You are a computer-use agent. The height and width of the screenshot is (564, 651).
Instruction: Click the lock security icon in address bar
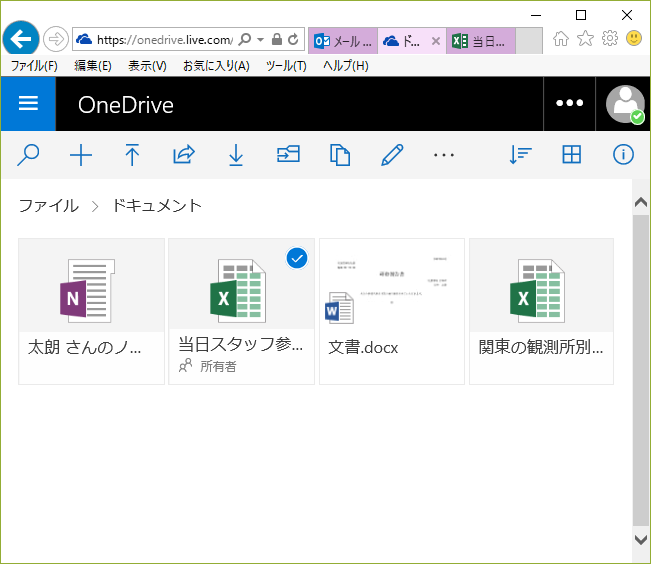click(x=277, y=39)
